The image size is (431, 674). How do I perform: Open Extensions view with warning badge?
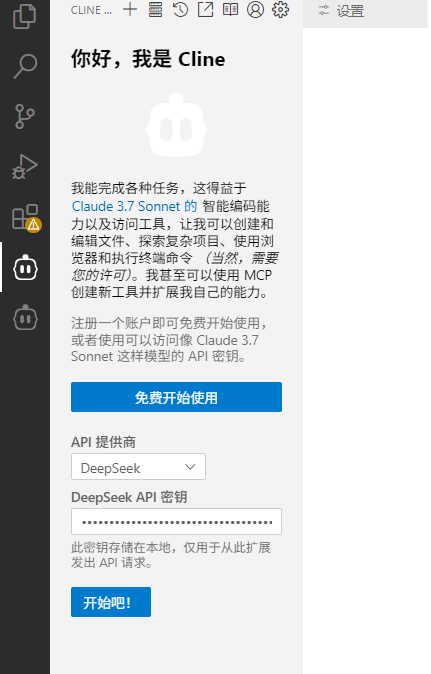point(26,218)
